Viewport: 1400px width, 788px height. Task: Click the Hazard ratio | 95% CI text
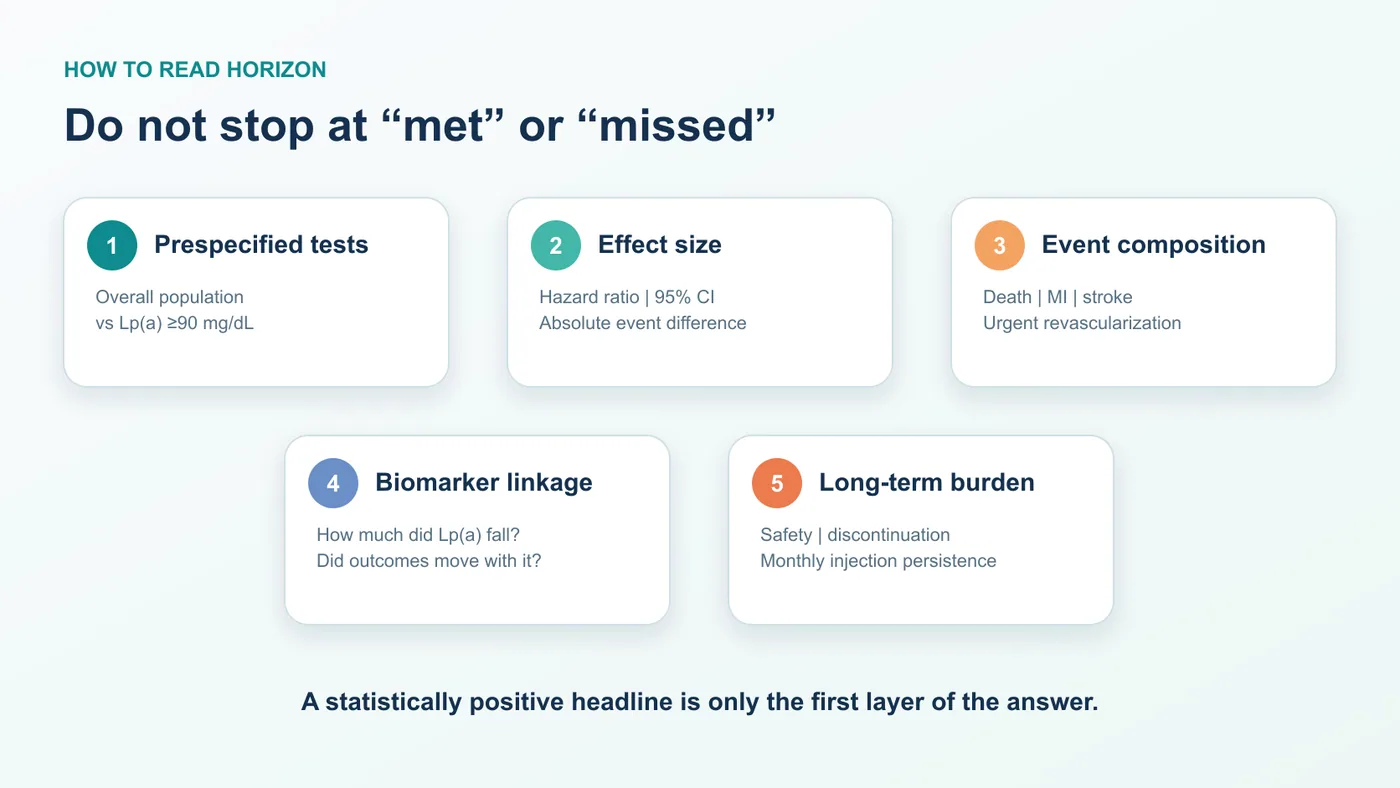click(627, 297)
